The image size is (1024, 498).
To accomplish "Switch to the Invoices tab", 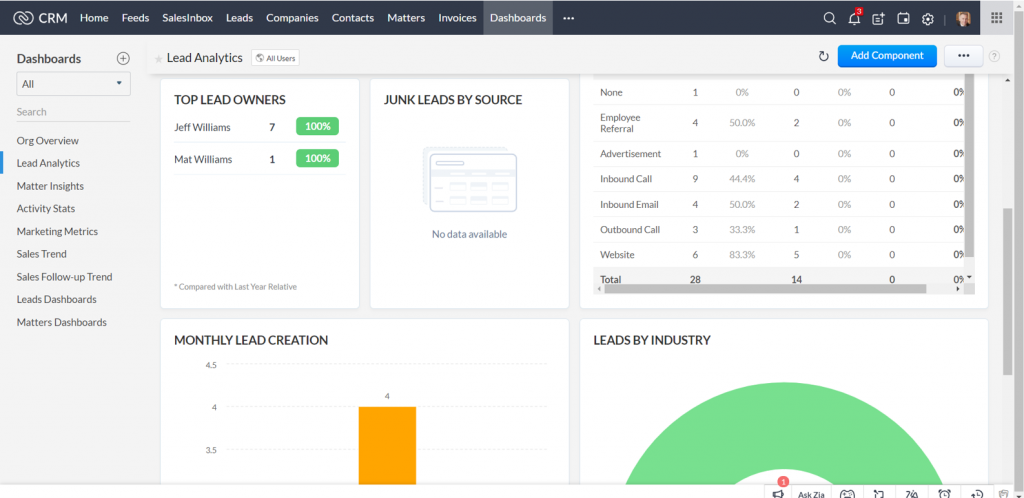I will pyautogui.click(x=457, y=18).
